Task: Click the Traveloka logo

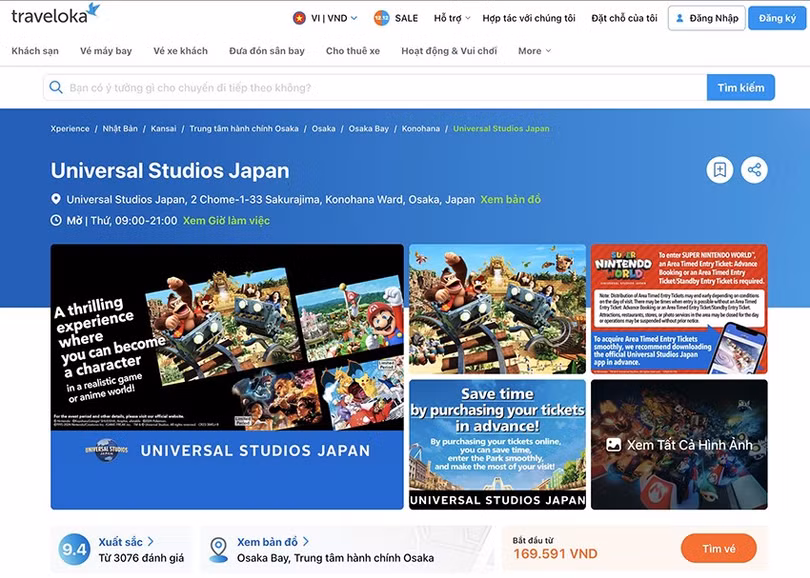Action: click(55, 14)
